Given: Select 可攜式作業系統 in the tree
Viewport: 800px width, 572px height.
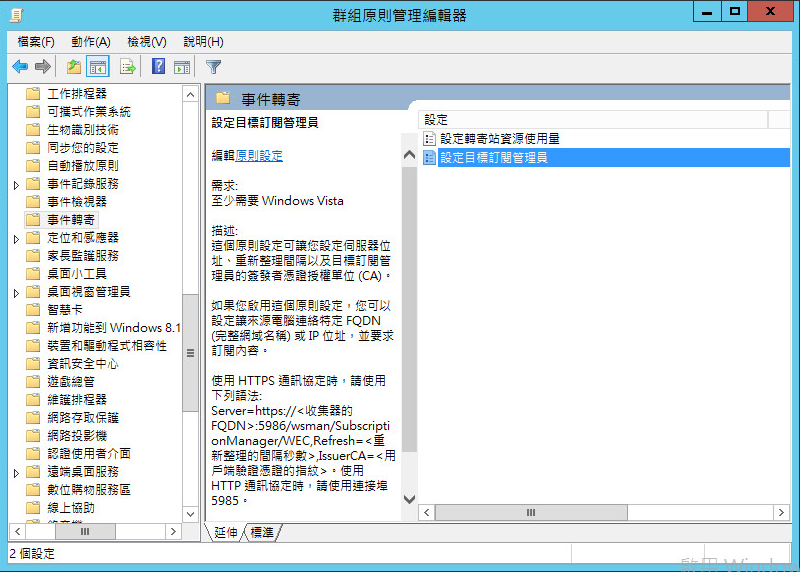Looking at the screenshot, I should point(89,111).
